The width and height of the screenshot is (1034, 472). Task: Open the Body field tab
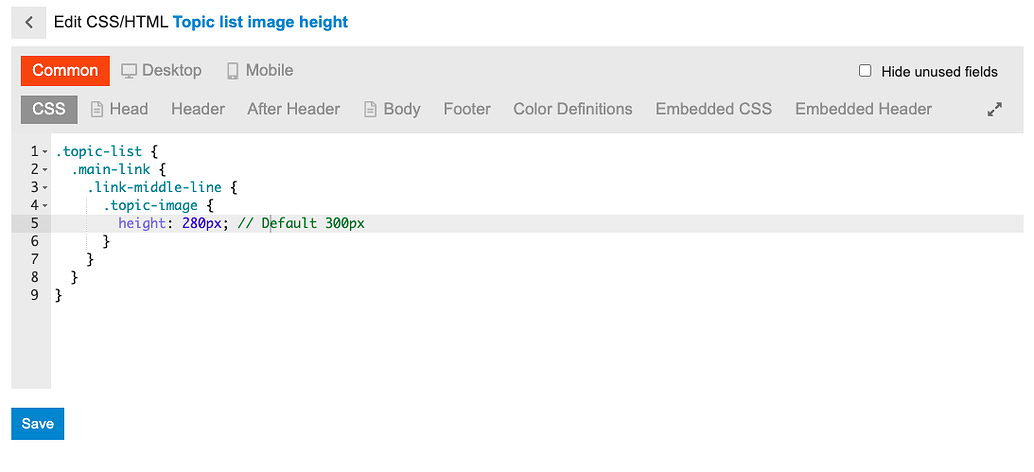point(392,110)
